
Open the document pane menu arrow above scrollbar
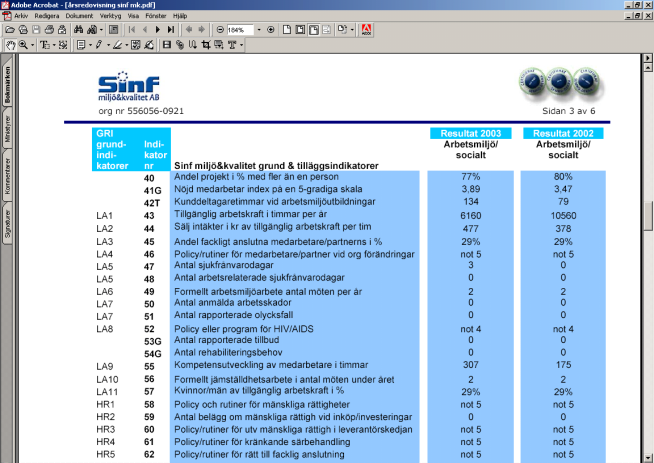coord(647,58)
